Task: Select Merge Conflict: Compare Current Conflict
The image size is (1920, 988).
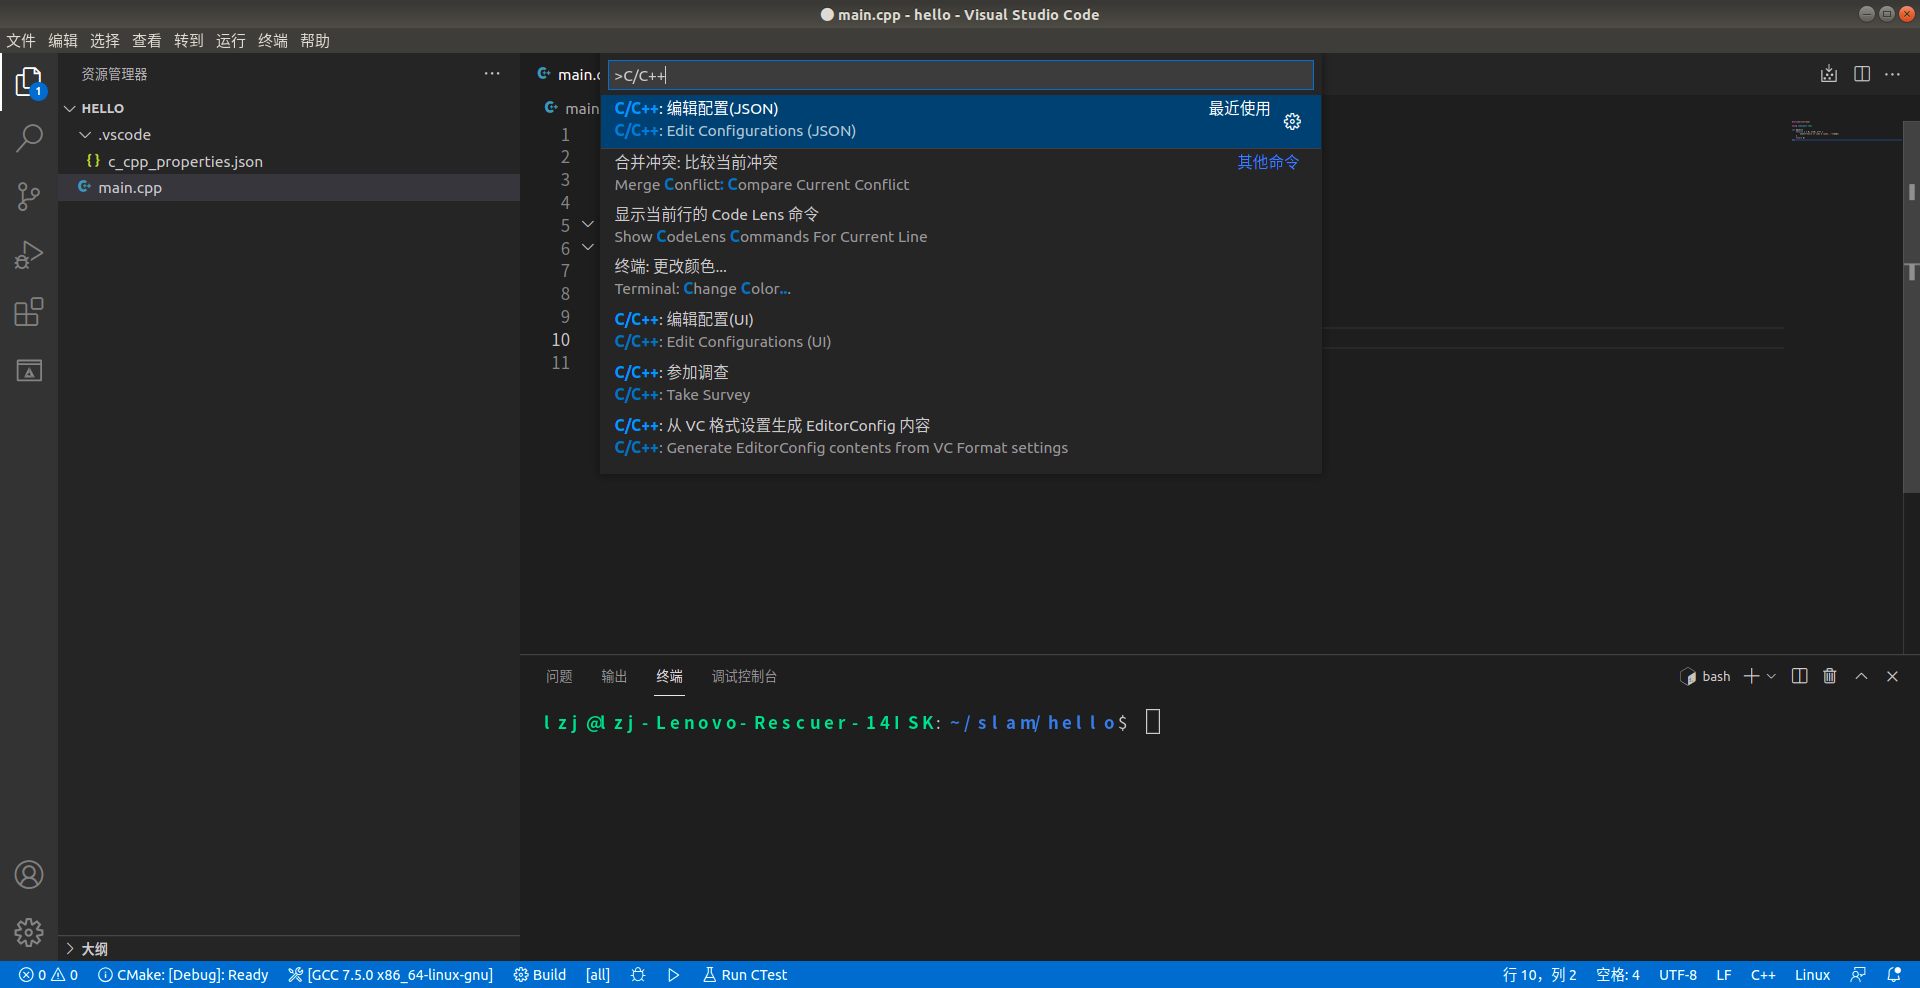Action: click(x=960, y=174)
